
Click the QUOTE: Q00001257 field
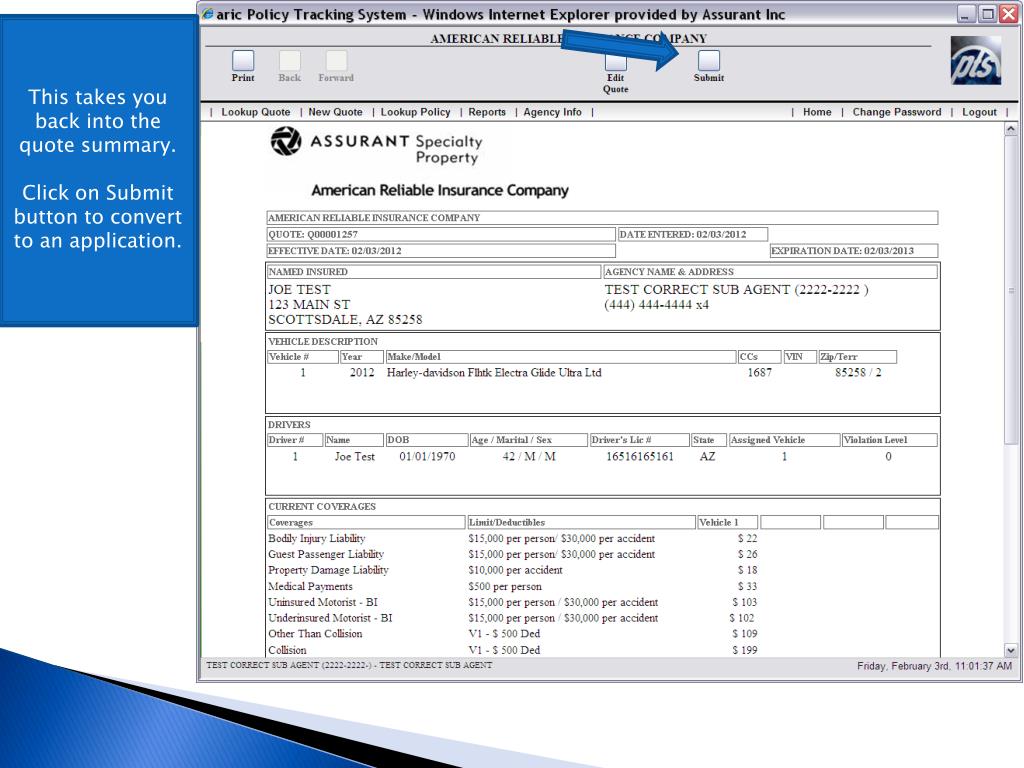pyautogui.click(x=441, y=234)
